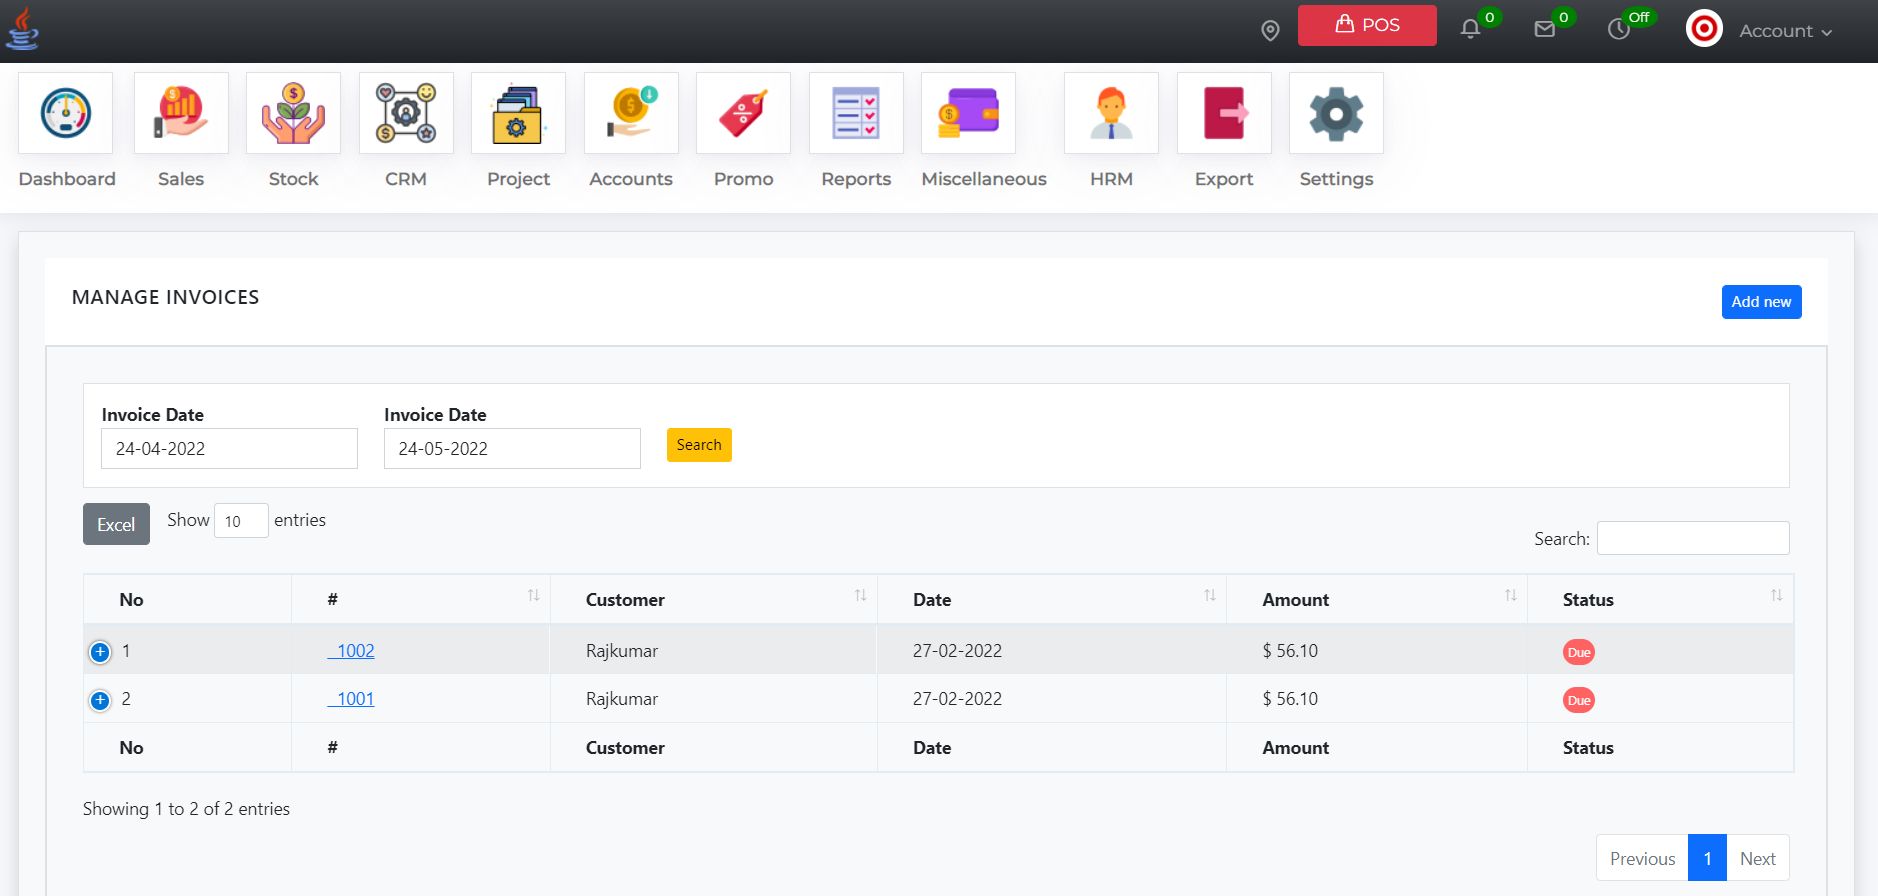Open the Export module icon

(1224, 113)
